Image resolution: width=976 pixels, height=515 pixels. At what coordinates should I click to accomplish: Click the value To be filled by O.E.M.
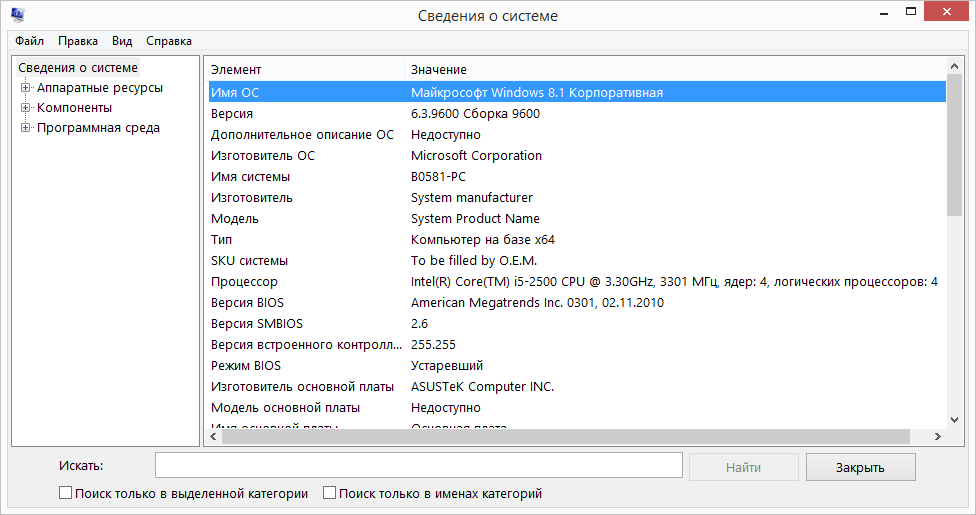pos(474,260)
